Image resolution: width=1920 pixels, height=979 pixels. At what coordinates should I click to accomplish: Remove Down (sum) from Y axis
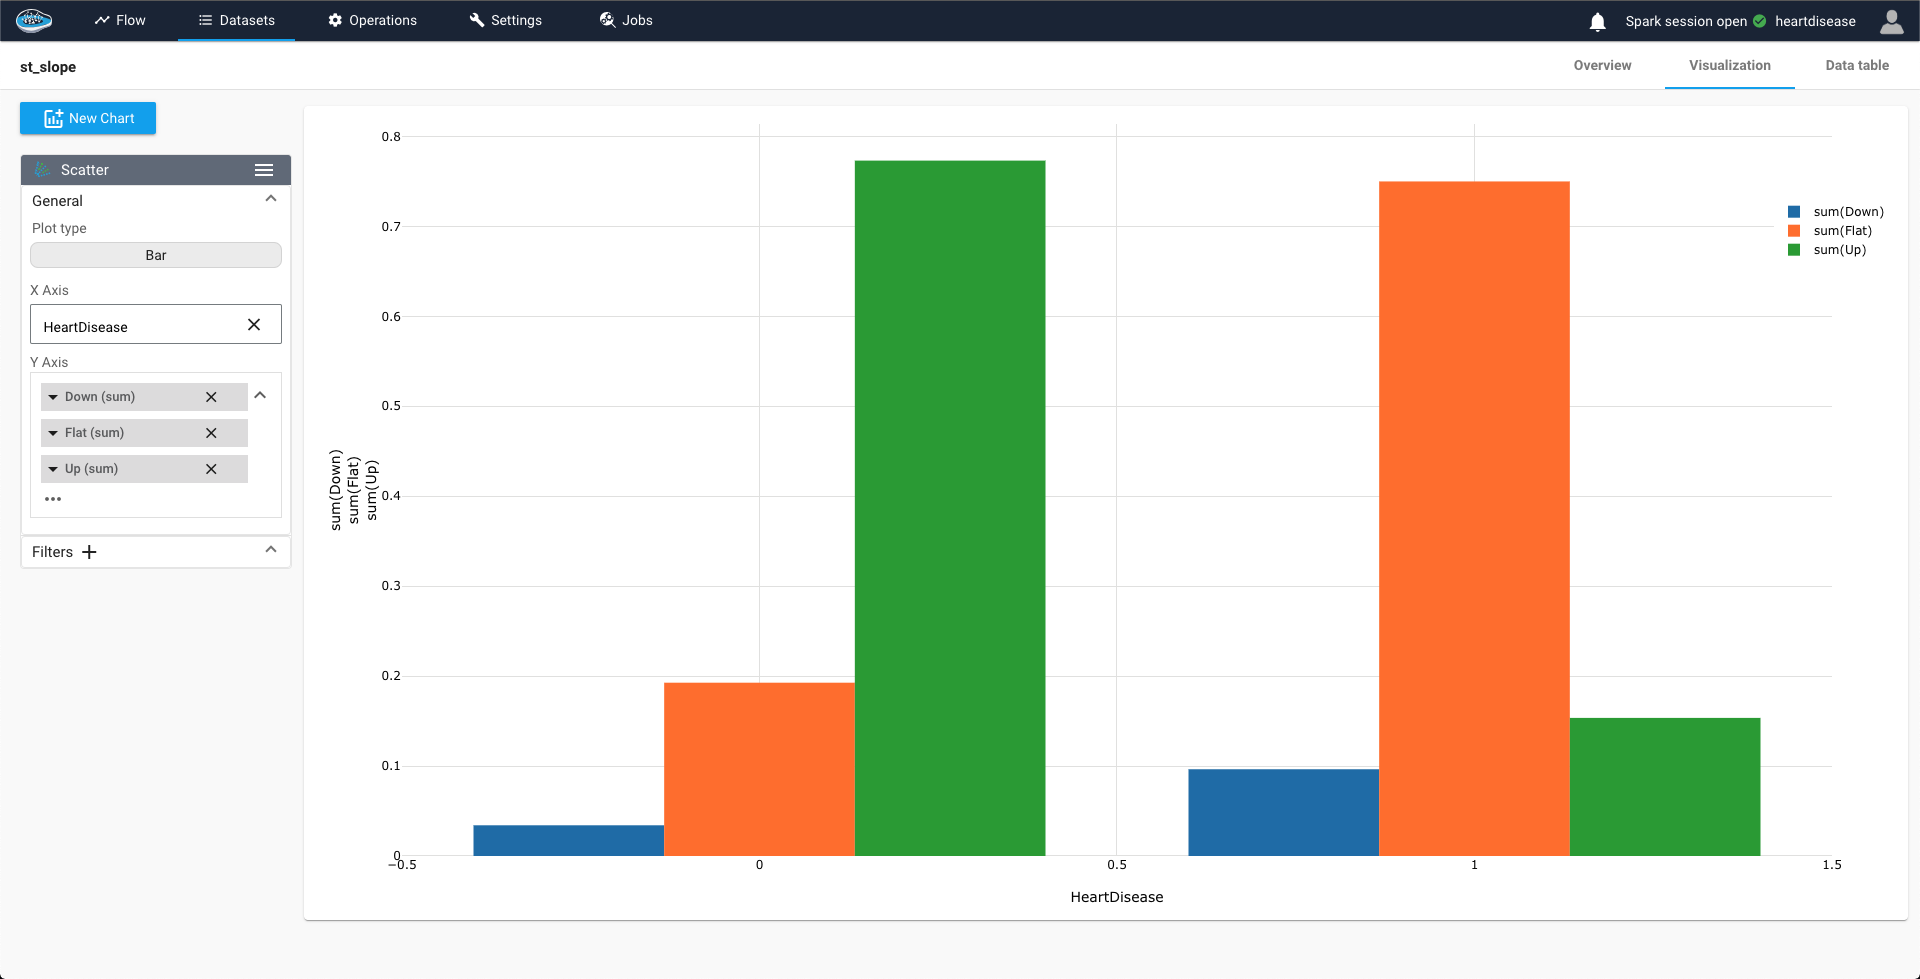[x=211, y=397]
